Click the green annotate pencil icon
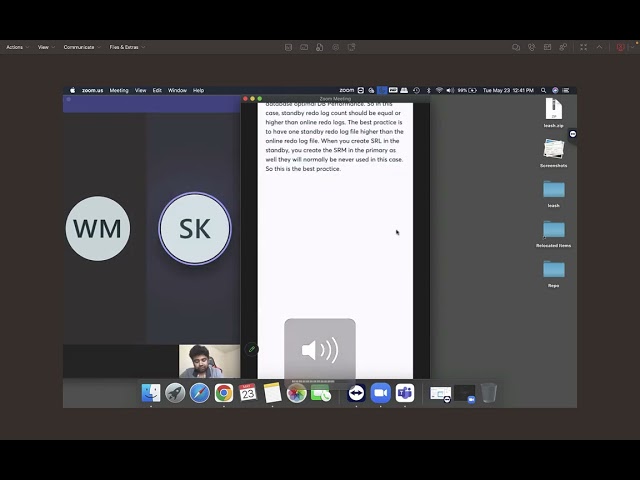This screenshot has width=640, height=480. [x=252, y=349]
